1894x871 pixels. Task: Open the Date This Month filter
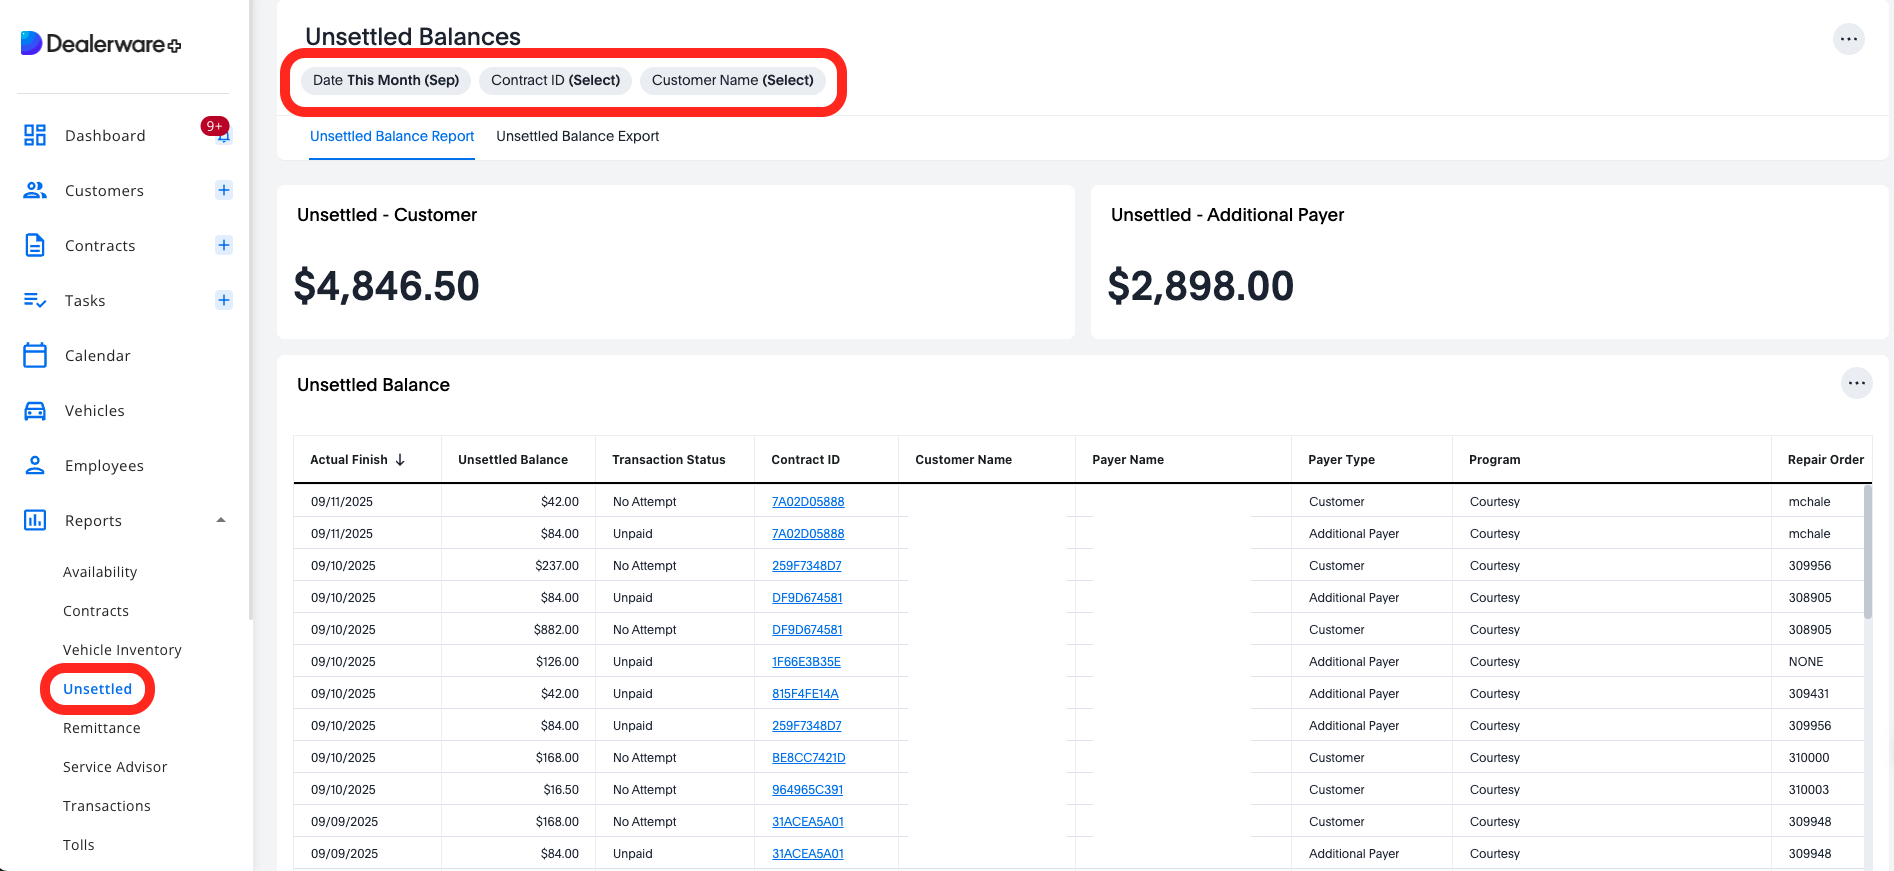(386, 80)
